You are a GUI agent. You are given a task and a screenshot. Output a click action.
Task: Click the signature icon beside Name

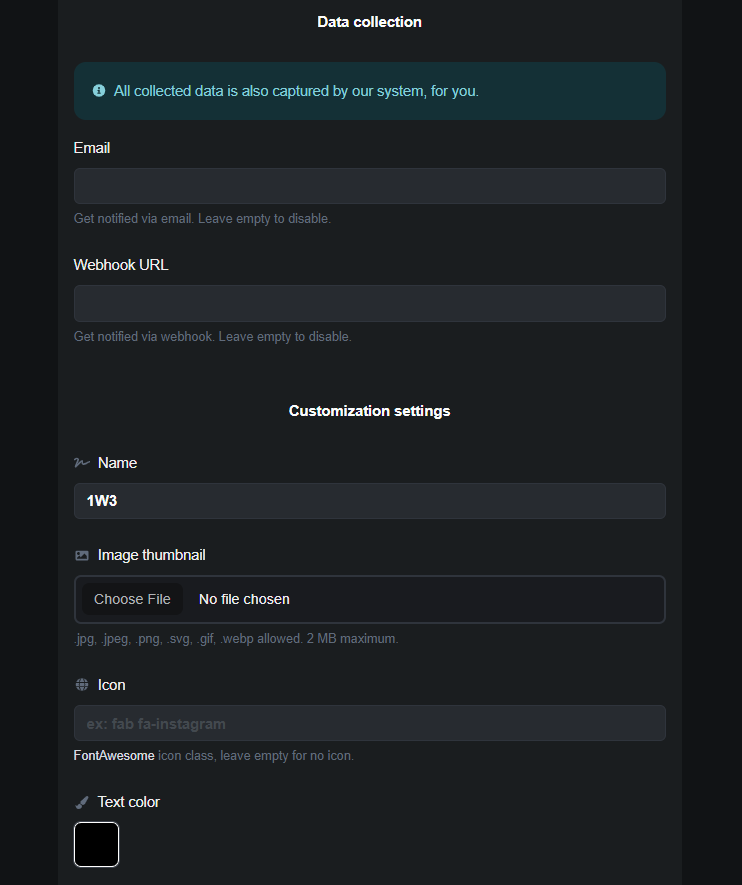(x=82, y=463)
